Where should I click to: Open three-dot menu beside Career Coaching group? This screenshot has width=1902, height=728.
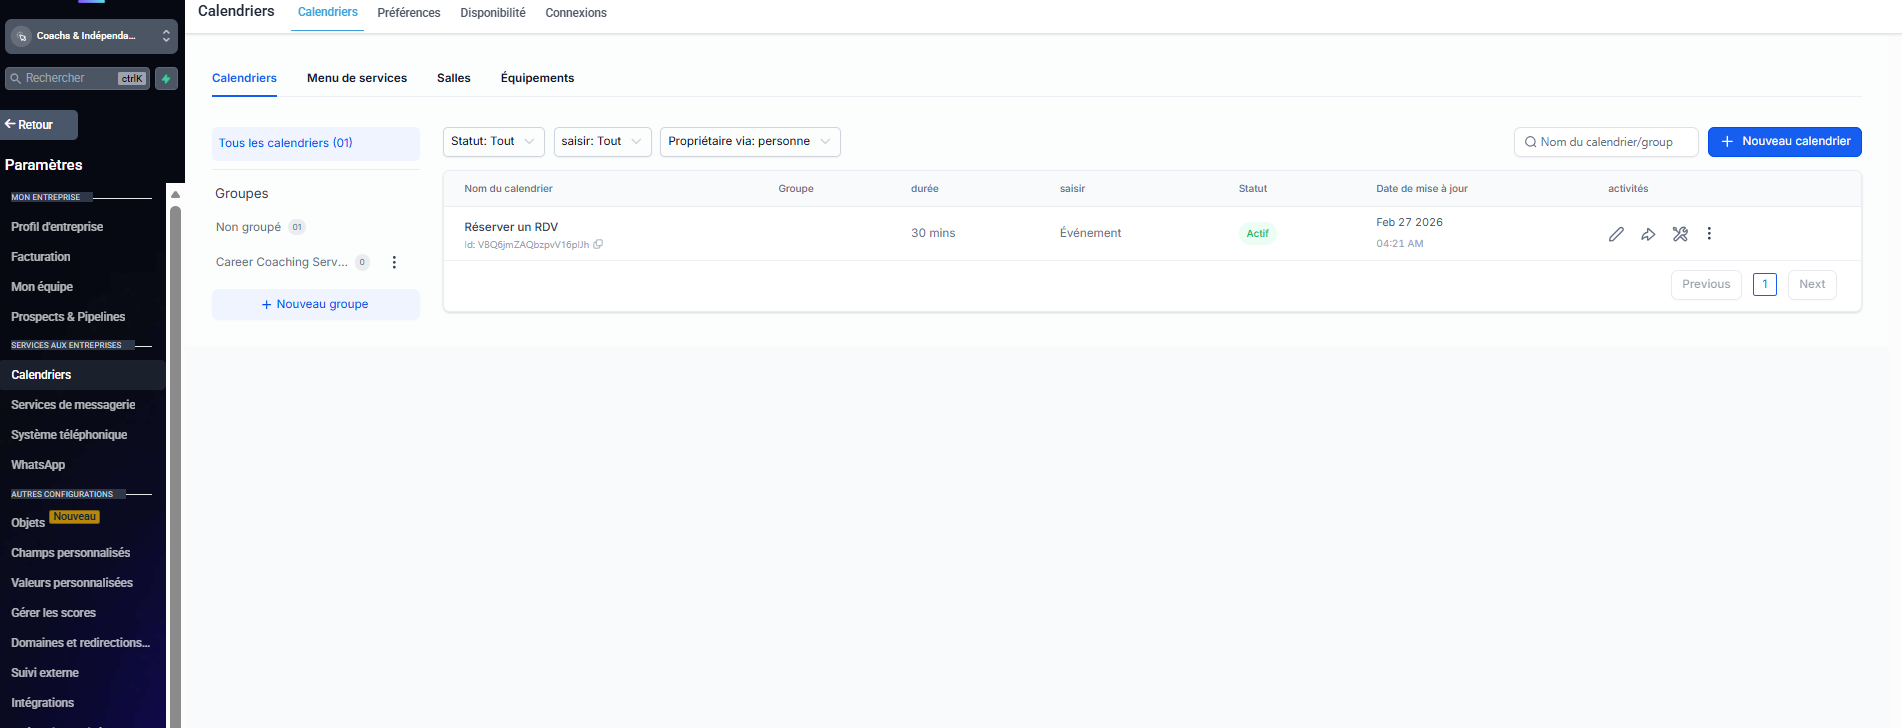394,262
